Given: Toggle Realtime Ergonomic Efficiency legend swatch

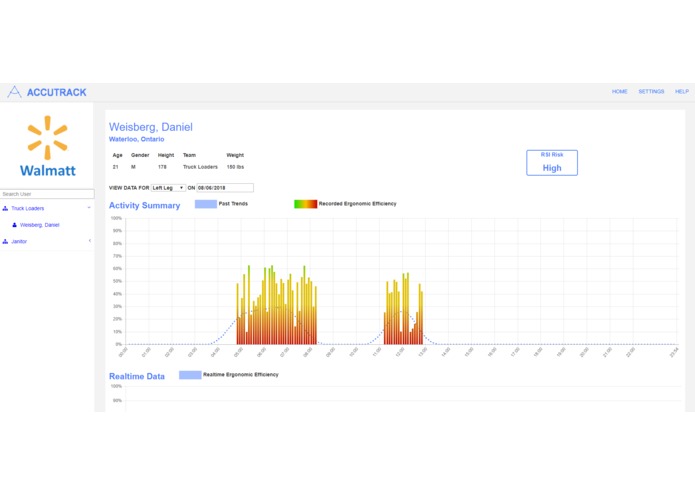Looking at the screenshot, I should tap(190, 375).
